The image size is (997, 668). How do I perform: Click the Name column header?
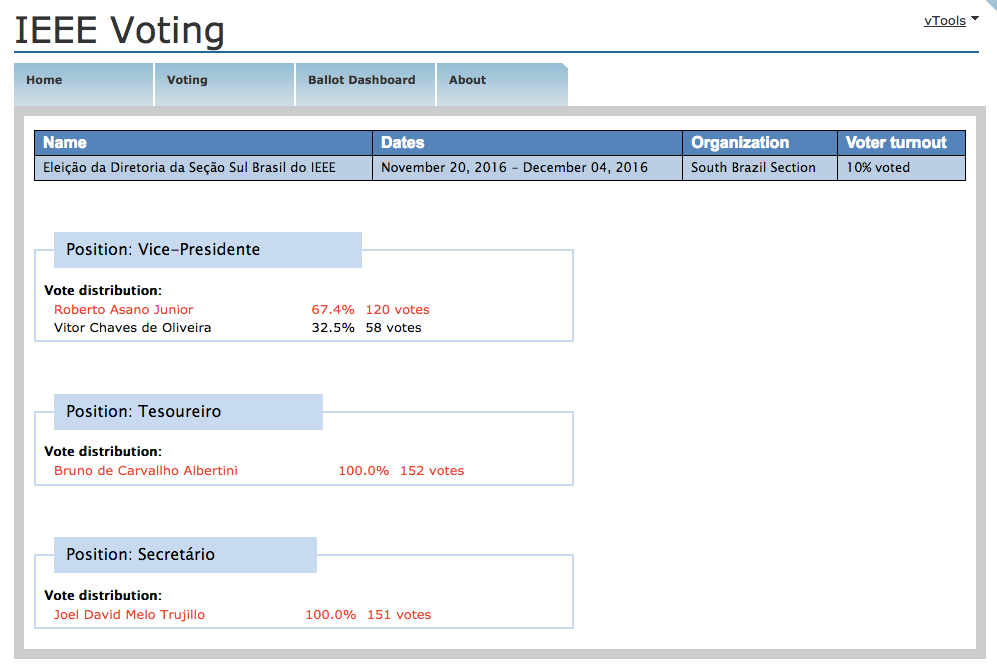pos(65,143)
